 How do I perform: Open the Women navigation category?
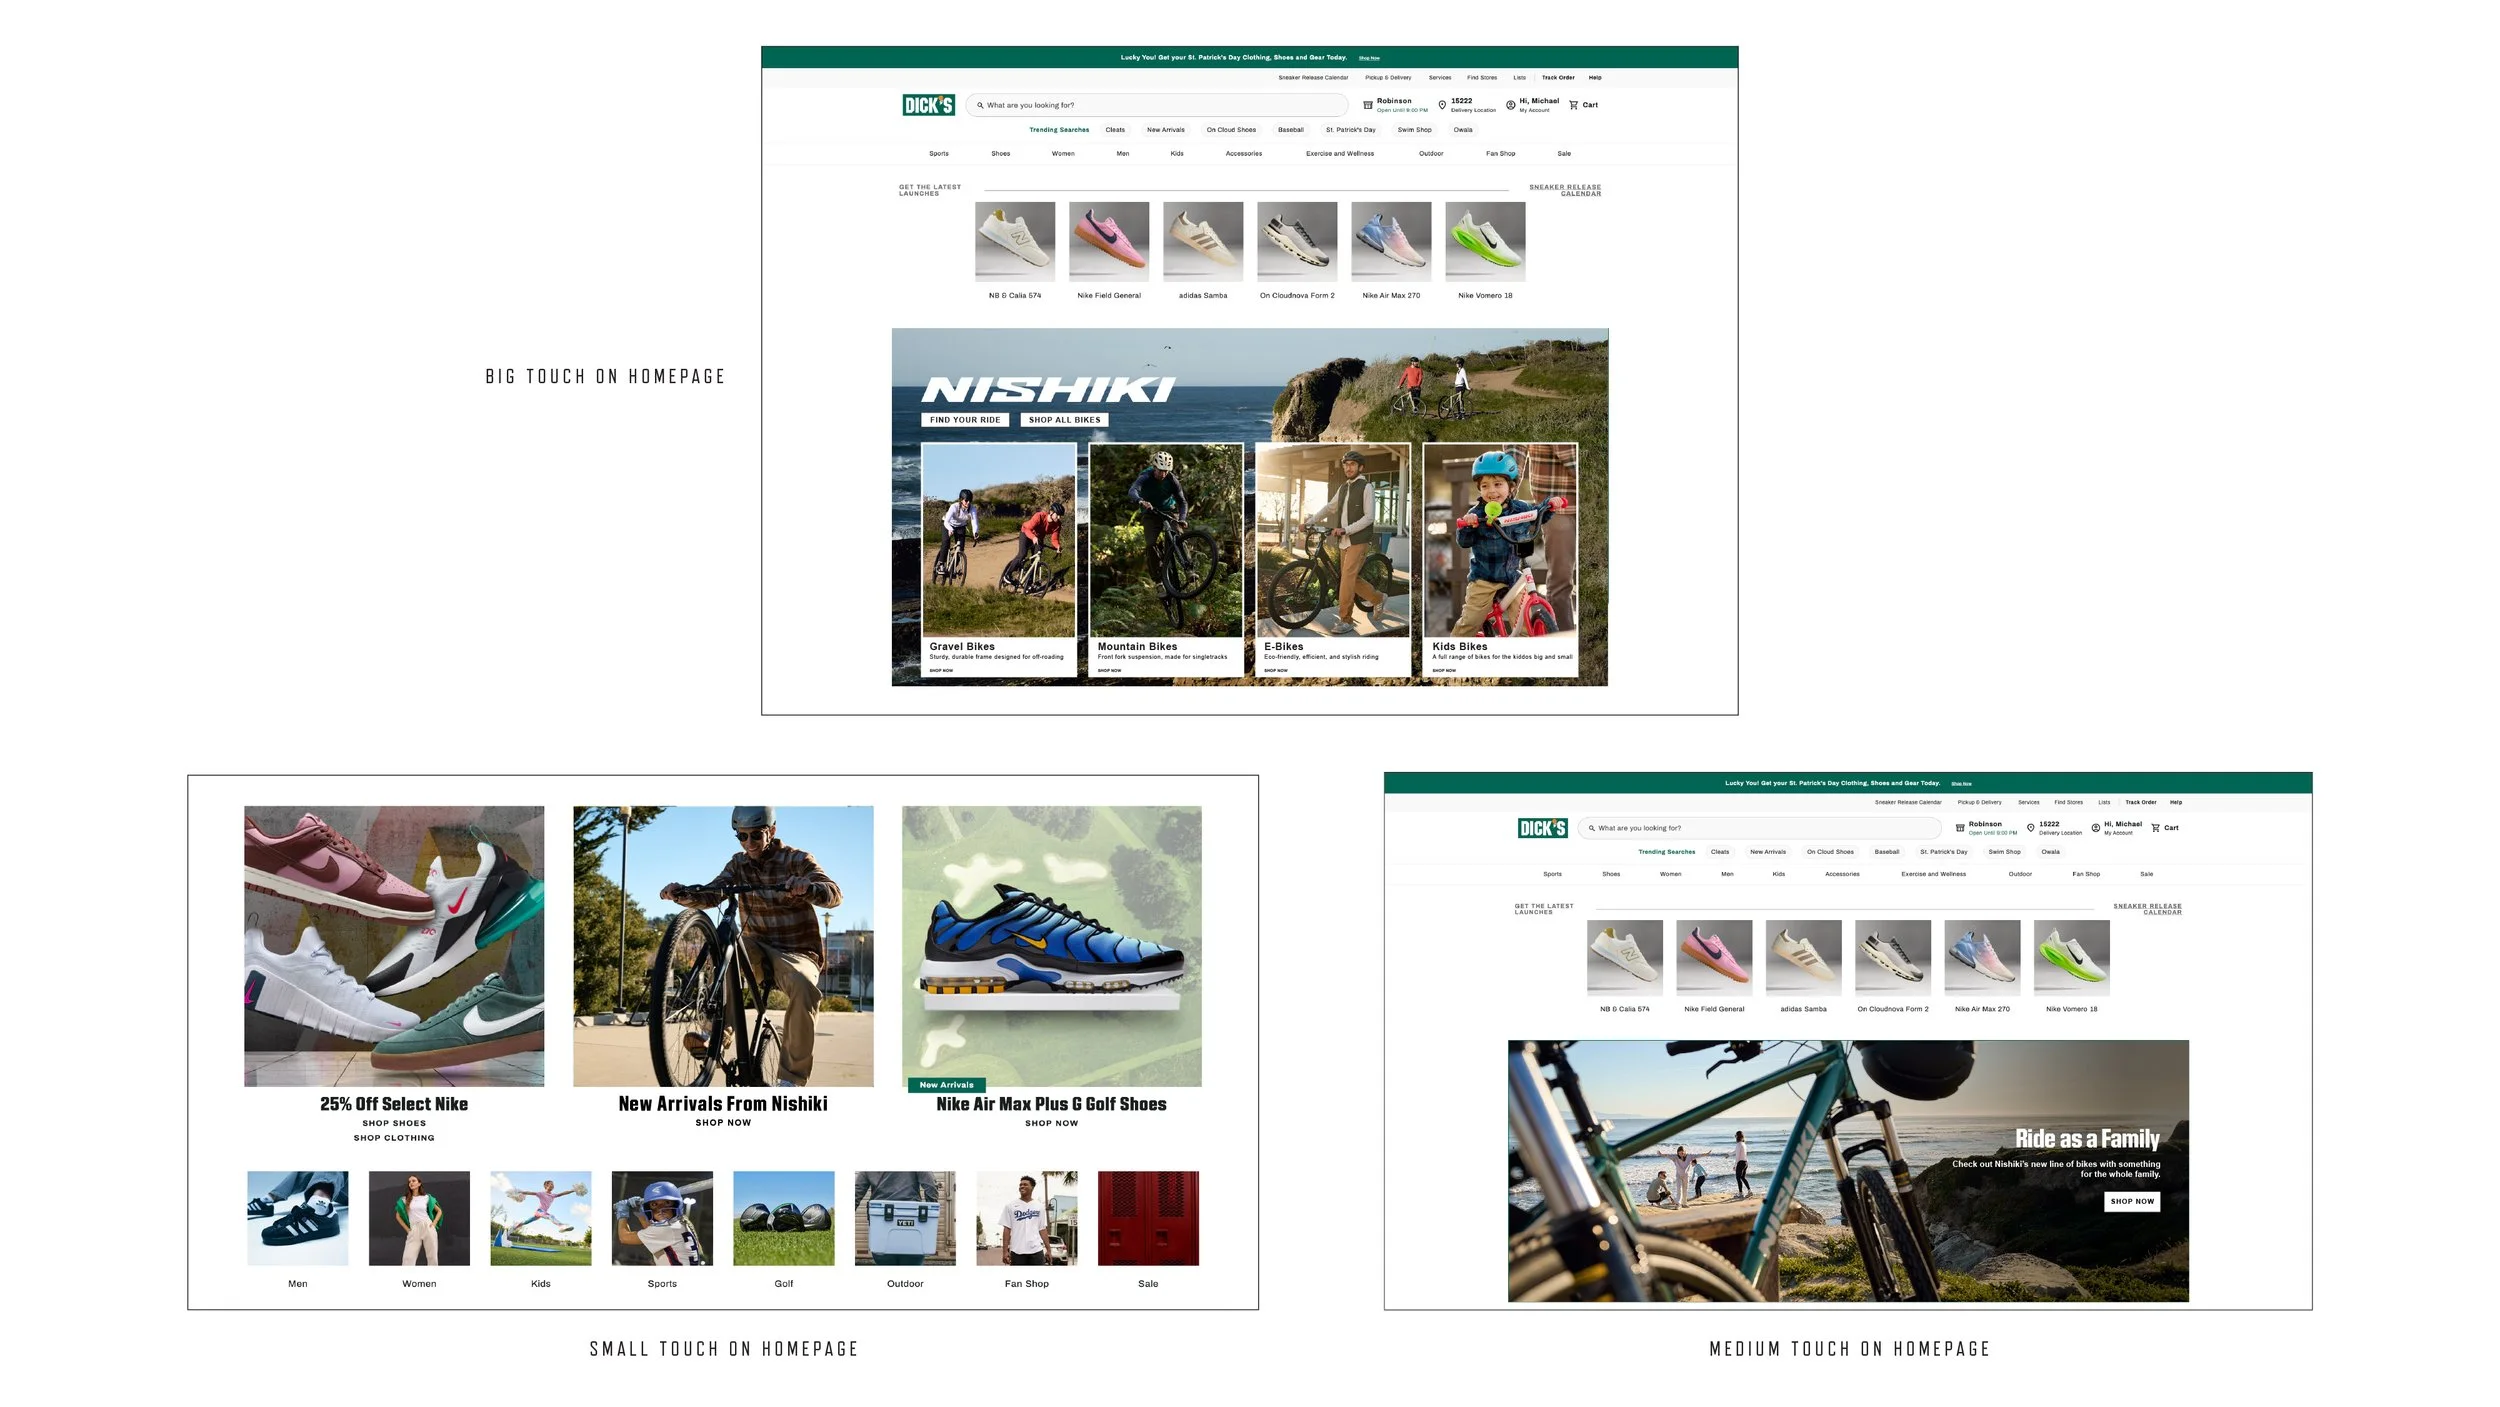tap(1062, 153)
